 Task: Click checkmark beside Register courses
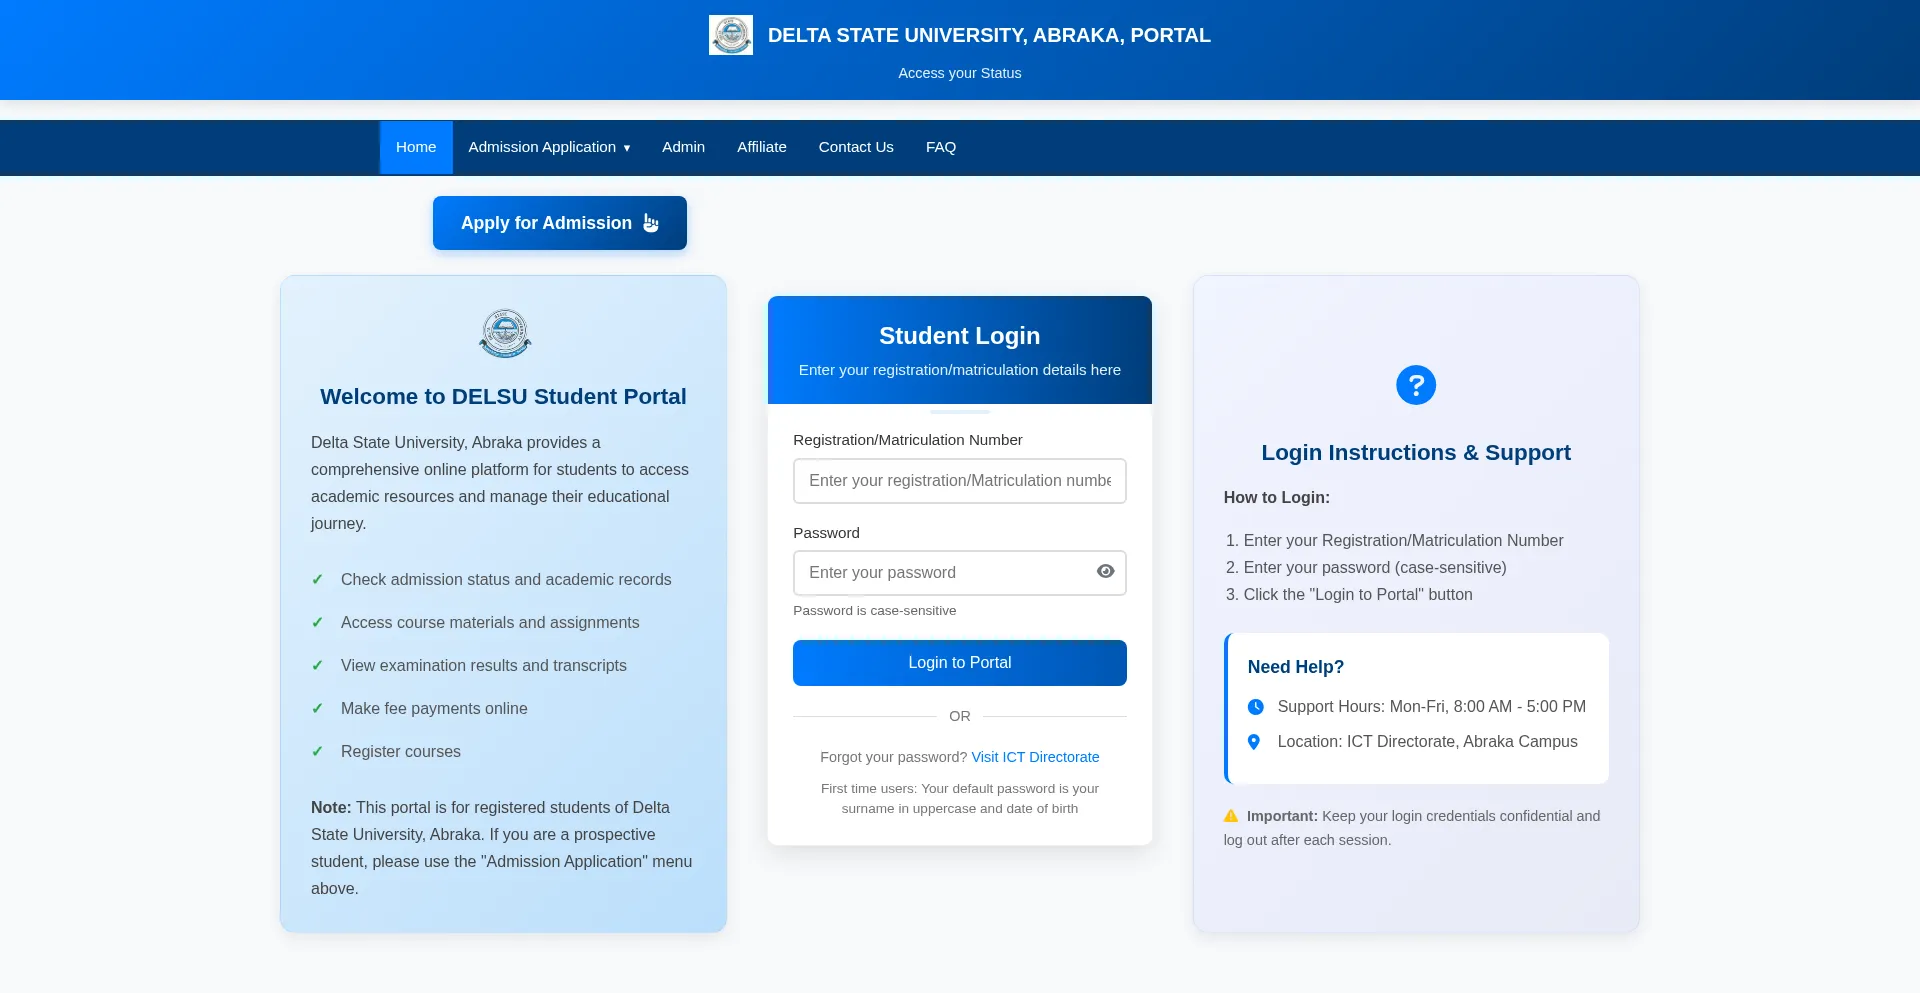pos(317,751)
